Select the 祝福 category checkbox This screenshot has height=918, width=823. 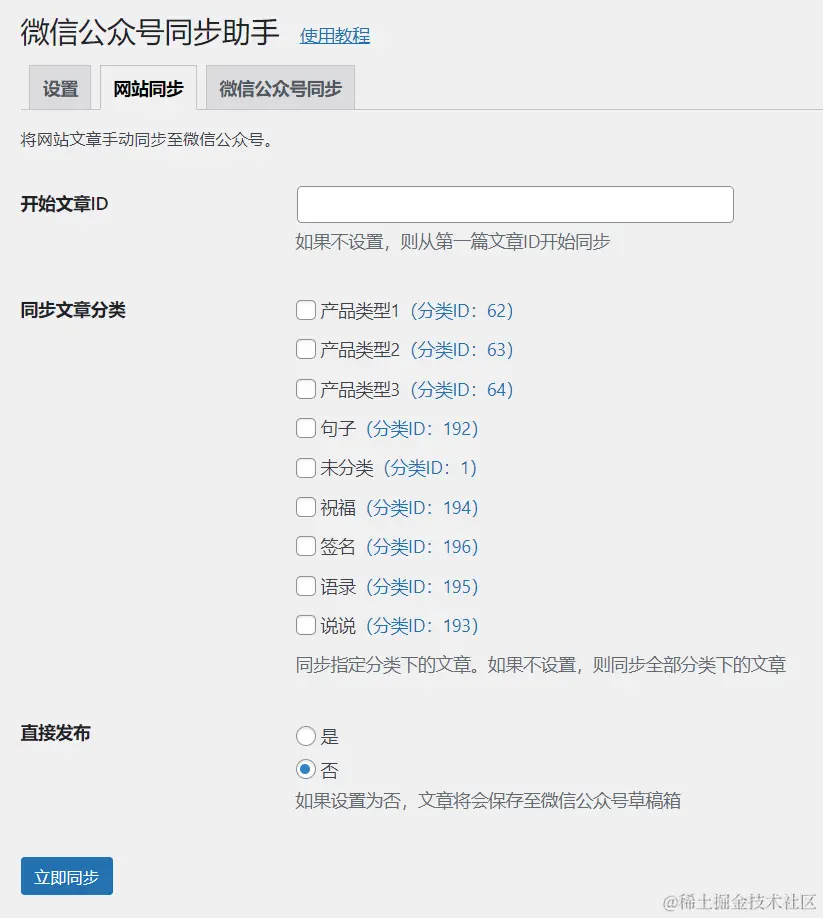[x=305, y=507]
